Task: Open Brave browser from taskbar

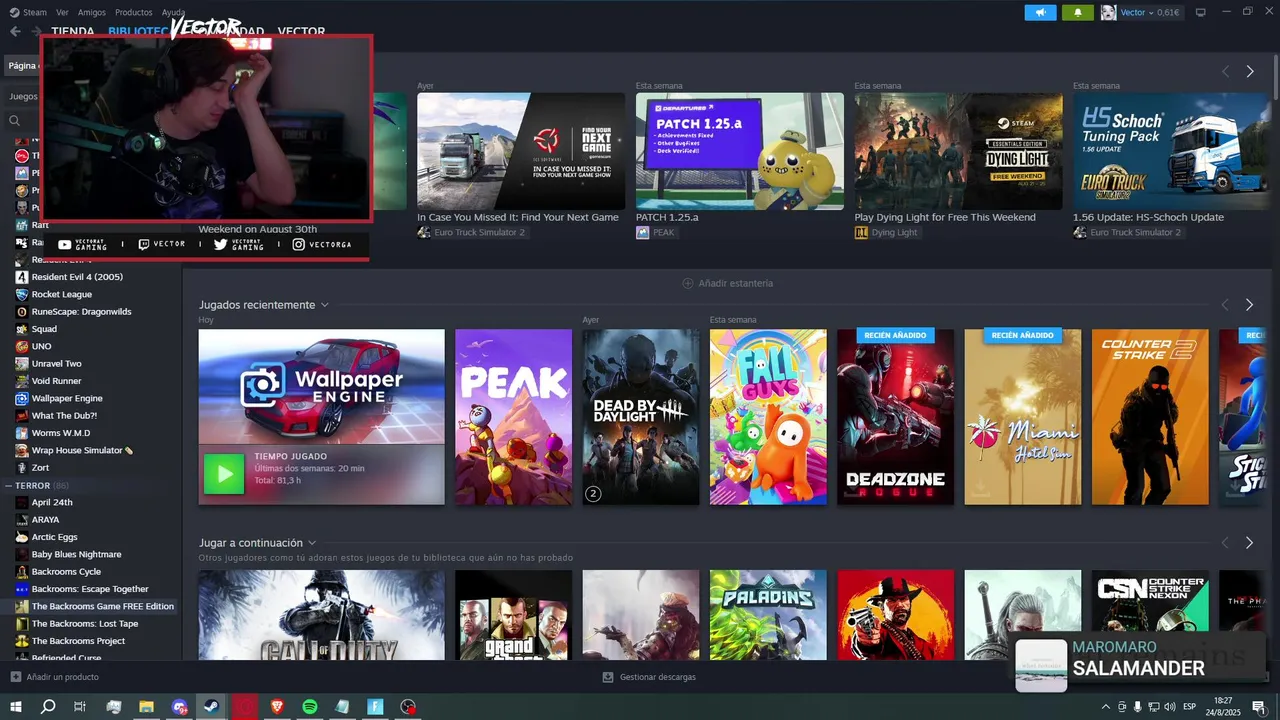Action: click(276, 707)
